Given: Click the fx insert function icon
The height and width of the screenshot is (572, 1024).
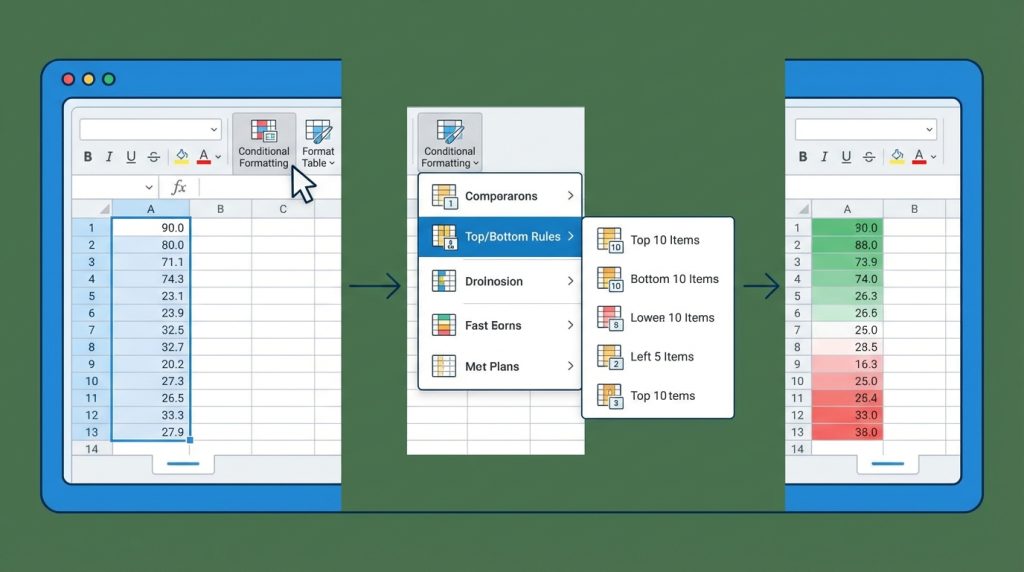Looking at the screenshot, I should (x=179, y=187).
